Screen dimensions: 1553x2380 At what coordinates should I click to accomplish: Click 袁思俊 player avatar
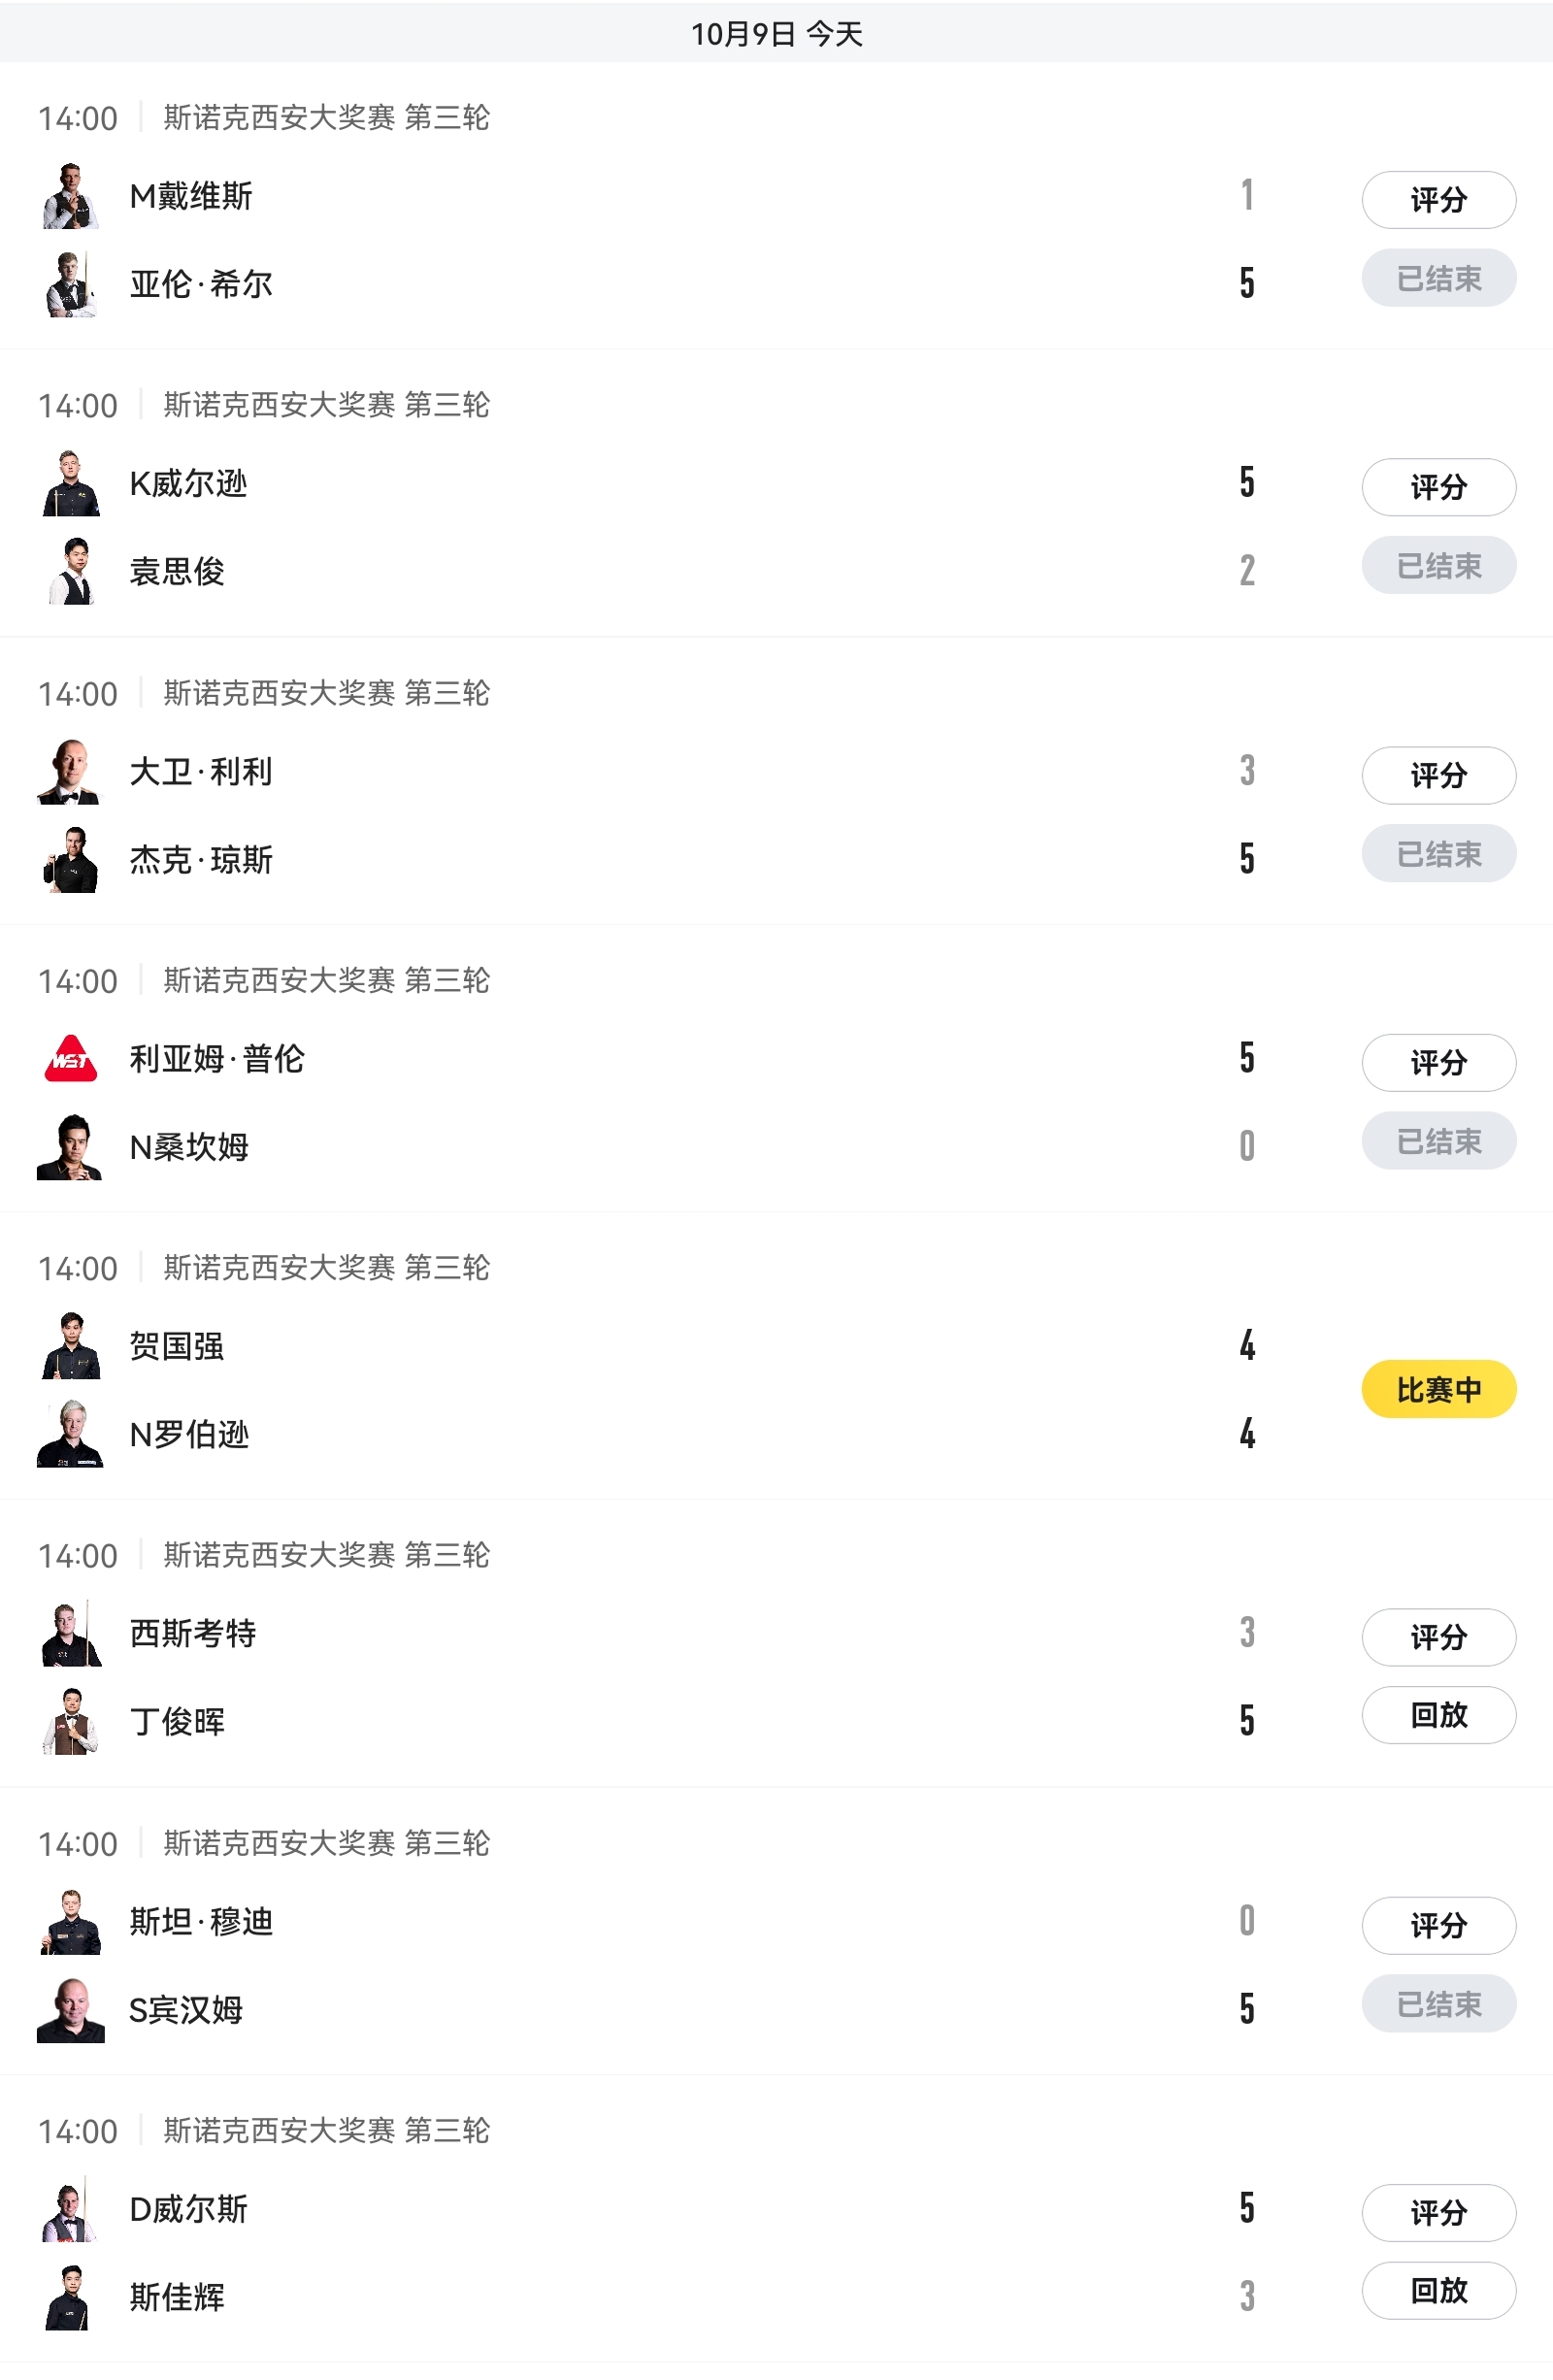coord(71,571)
